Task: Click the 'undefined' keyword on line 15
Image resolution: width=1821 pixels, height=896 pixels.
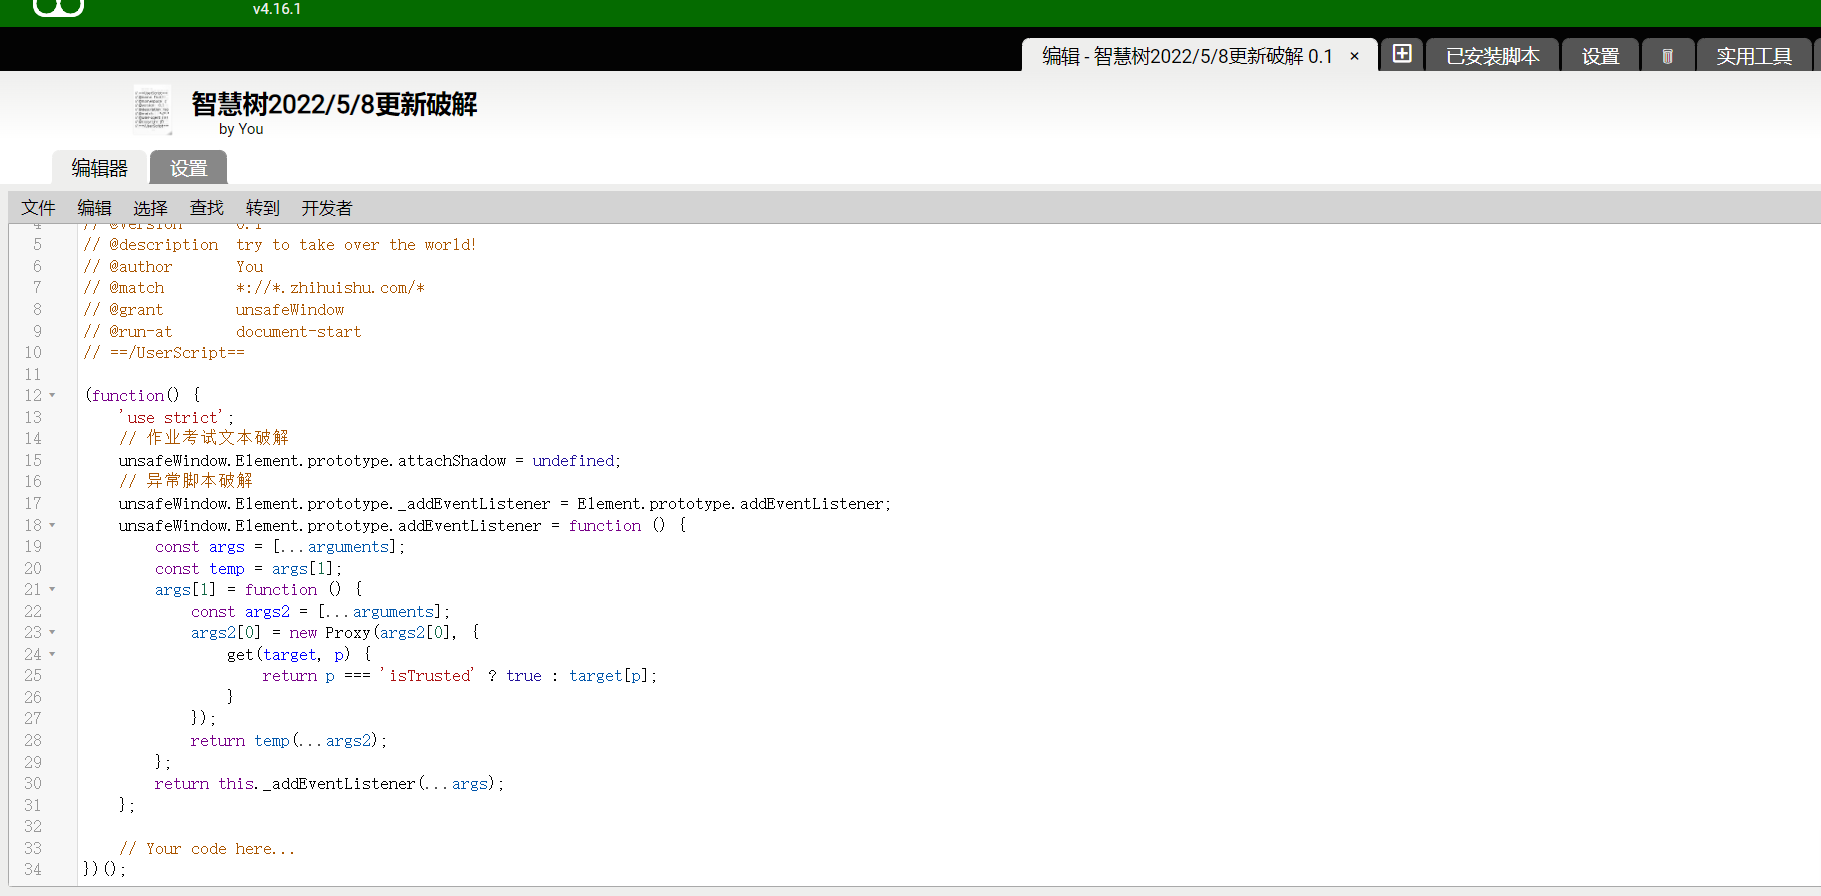Action: [573, 460]
